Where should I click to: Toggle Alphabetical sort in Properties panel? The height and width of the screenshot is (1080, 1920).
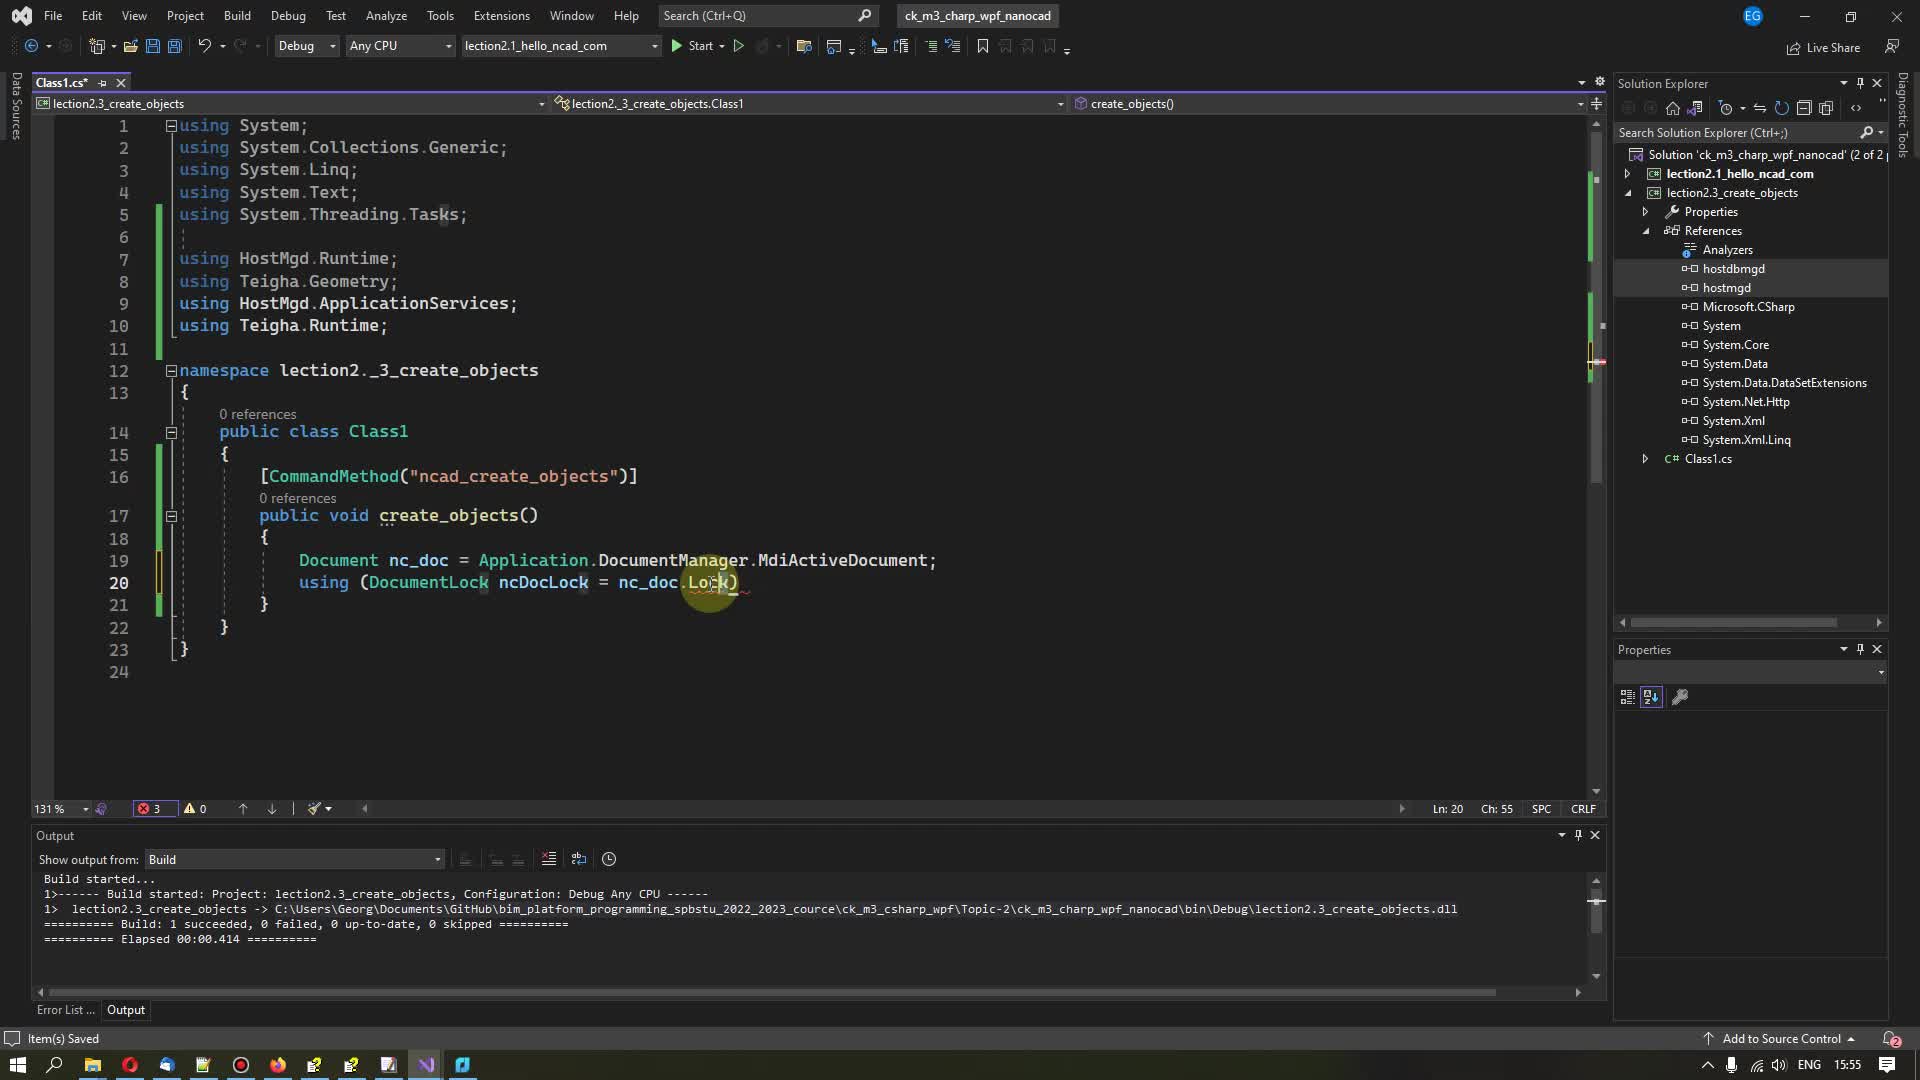(x=1651, y=697)
